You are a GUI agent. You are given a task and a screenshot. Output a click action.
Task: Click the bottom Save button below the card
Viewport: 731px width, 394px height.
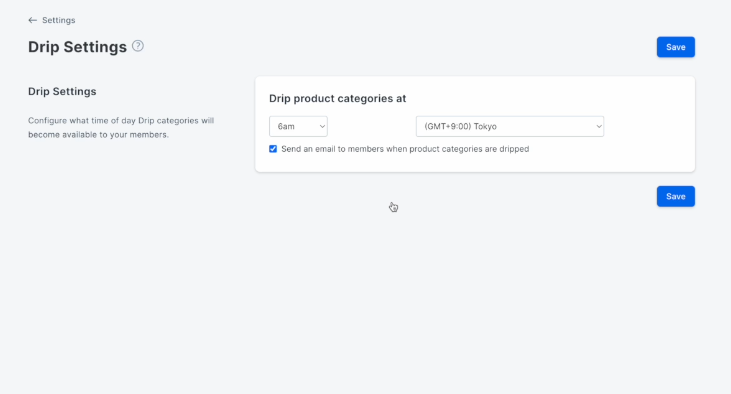(x=676, y=196)
